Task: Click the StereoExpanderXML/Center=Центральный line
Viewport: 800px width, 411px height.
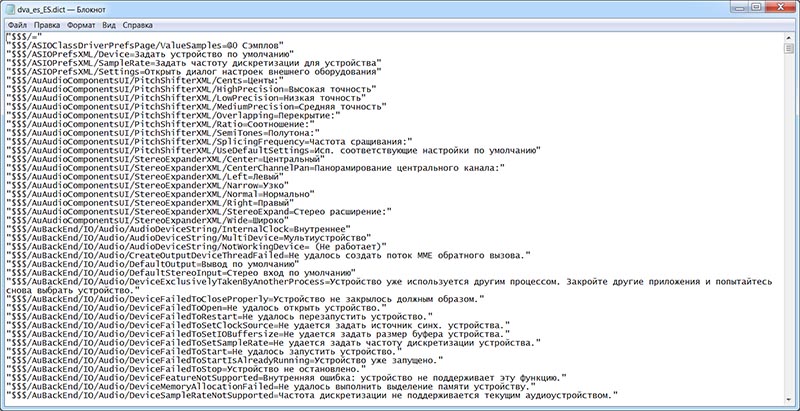Action: (165, 160)
